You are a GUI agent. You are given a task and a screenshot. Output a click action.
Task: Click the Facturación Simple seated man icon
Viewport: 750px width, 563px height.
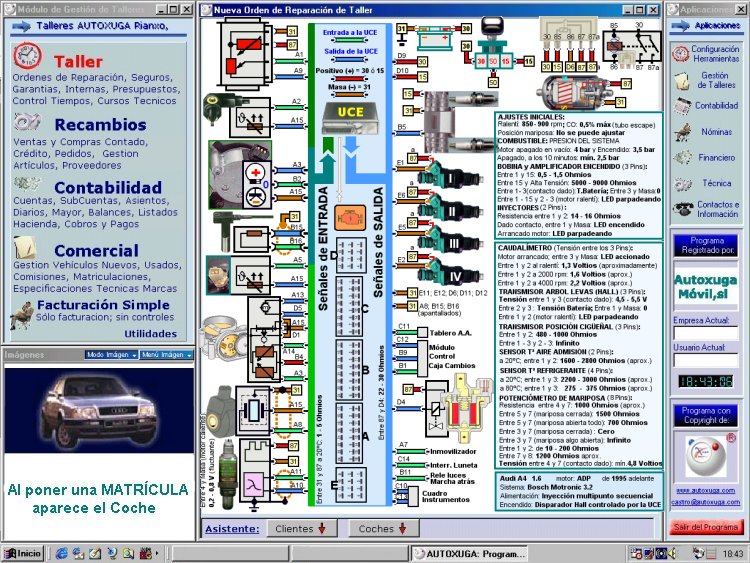tap(22, 315)
